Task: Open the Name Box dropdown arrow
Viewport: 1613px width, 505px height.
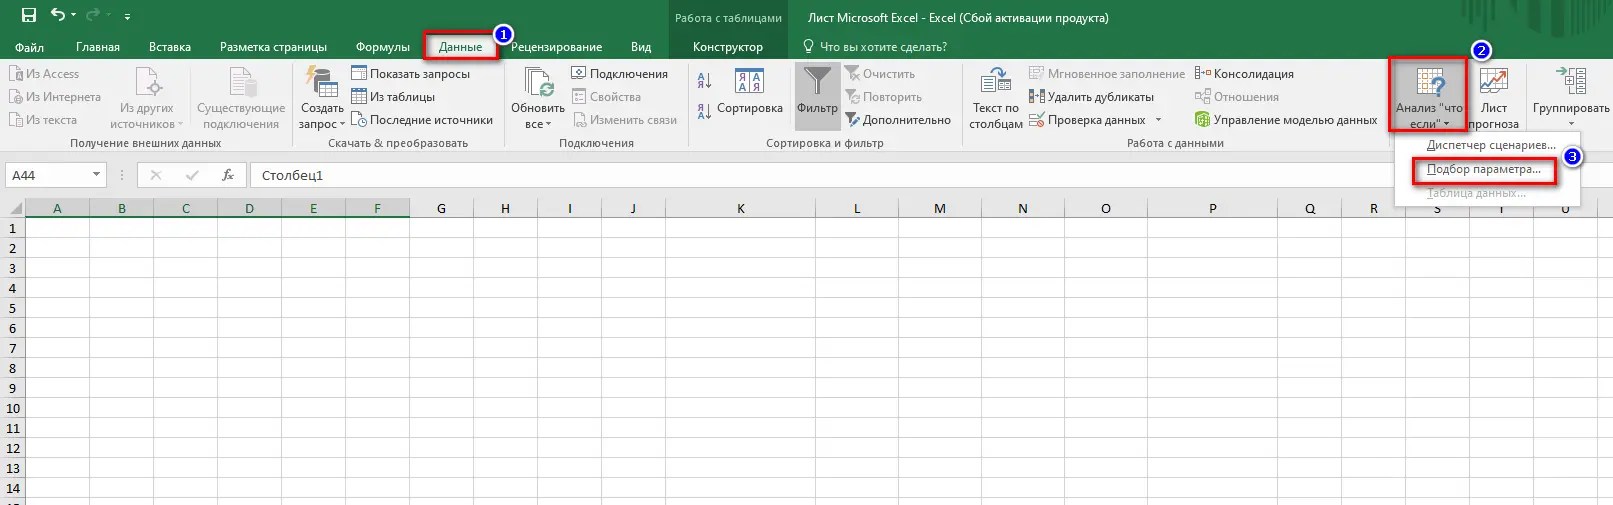Action: point(97,175)
